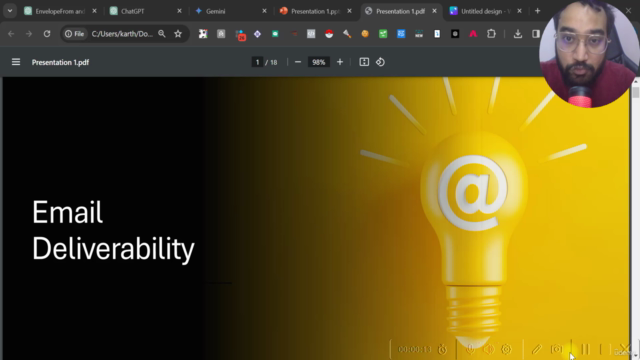Viewport: 640px width, 360px height.
Task: Click the blue square extension icon
Action: [x=401, y=34]
